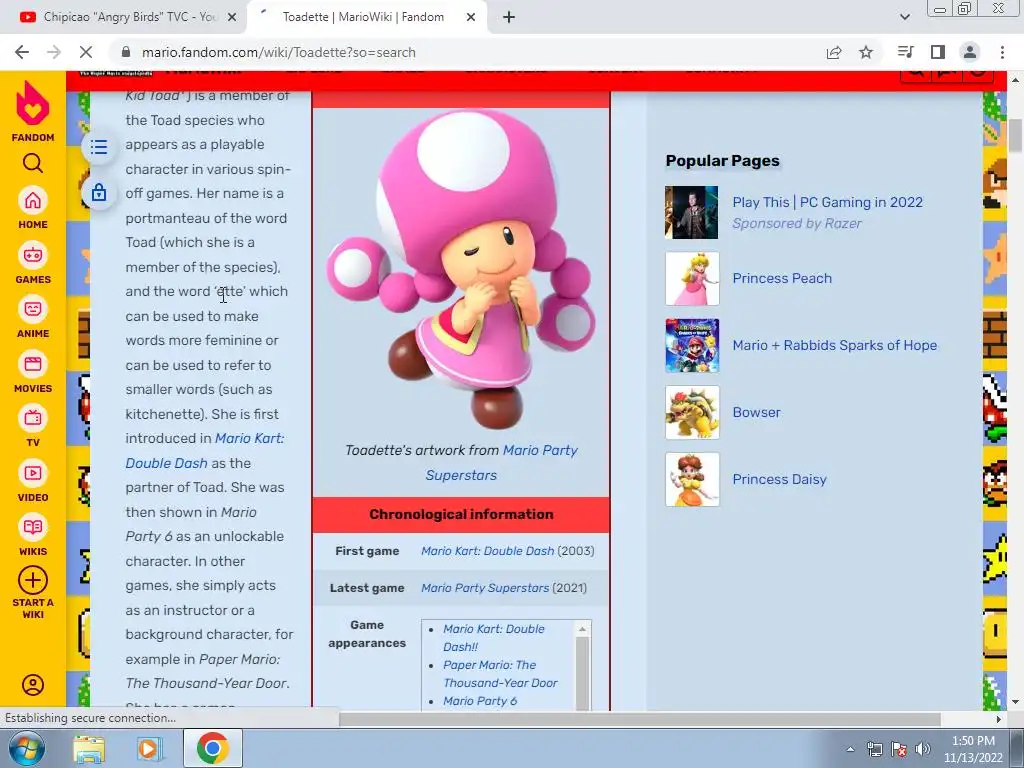This screenshot has height=768, width=1024.
Task: Open user profile icon in Fandom sidebar
Action: click(33, 684)
